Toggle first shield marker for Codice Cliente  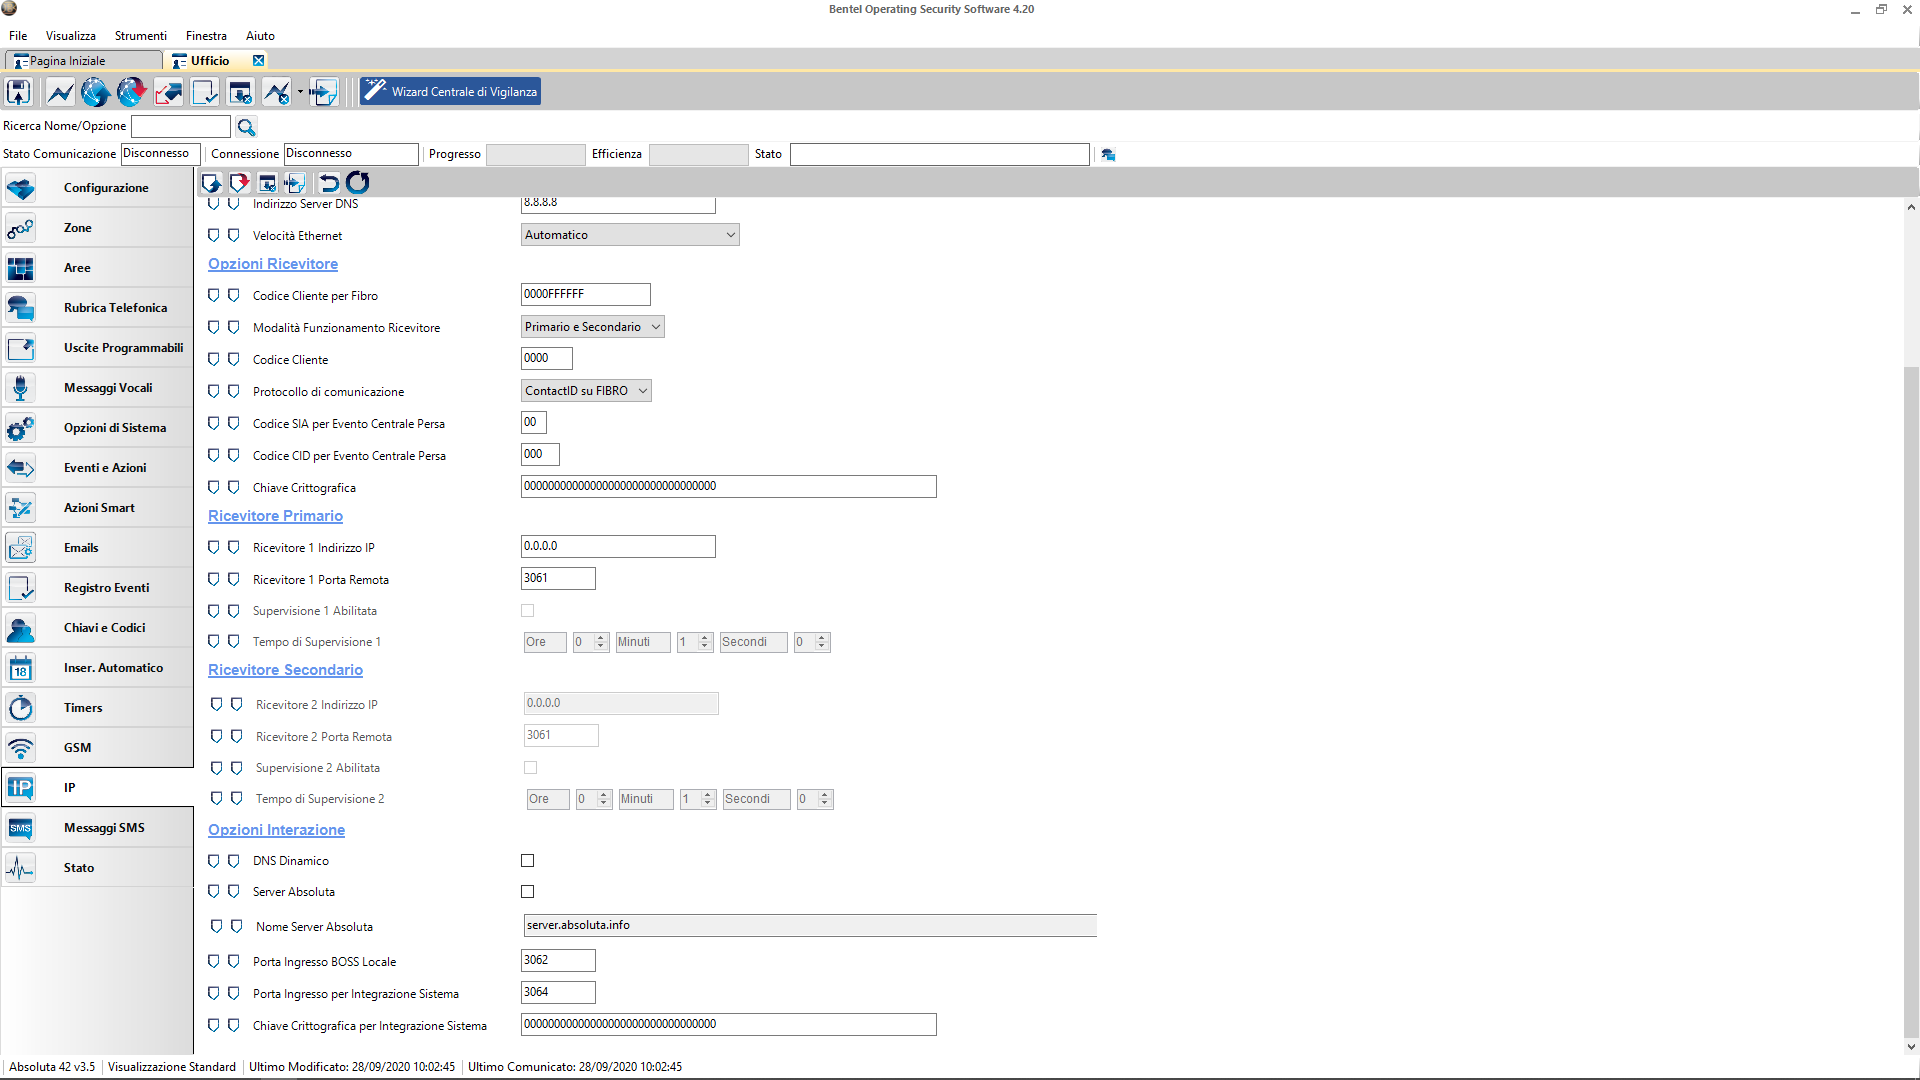pyautogui.click(x=213, y=359)
